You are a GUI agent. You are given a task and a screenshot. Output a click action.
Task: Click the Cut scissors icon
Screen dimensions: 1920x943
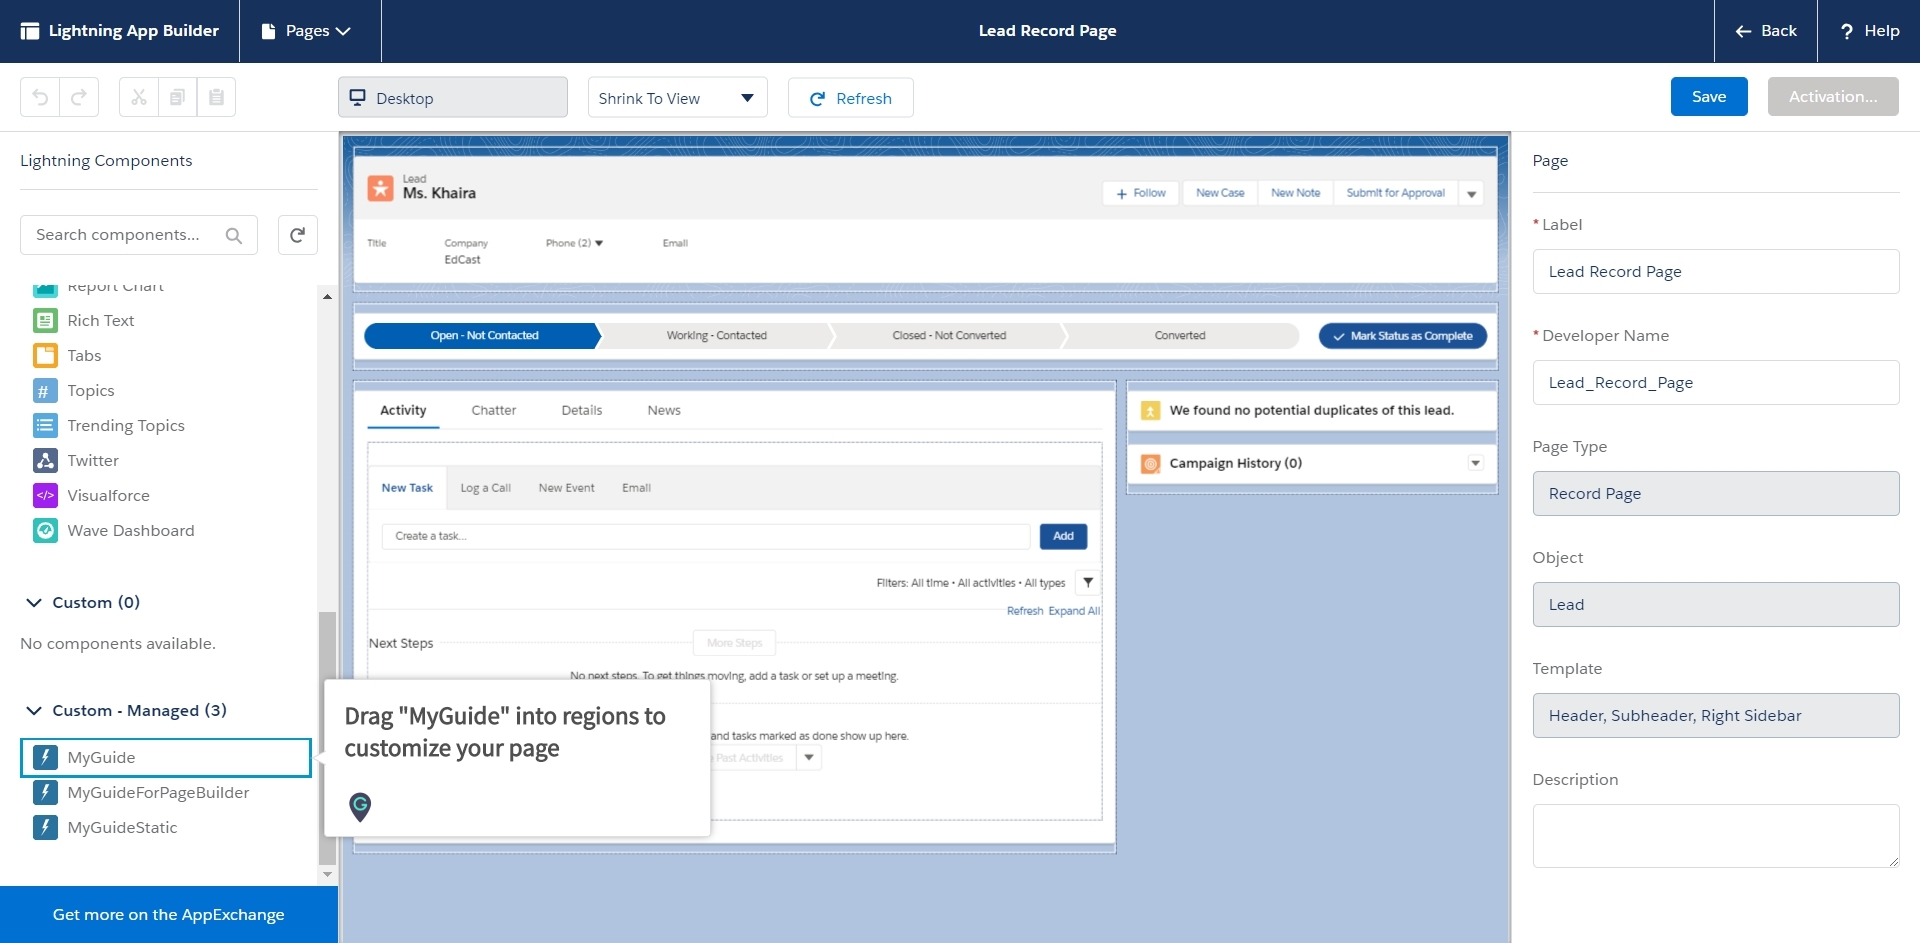click(x=139, y=97)
